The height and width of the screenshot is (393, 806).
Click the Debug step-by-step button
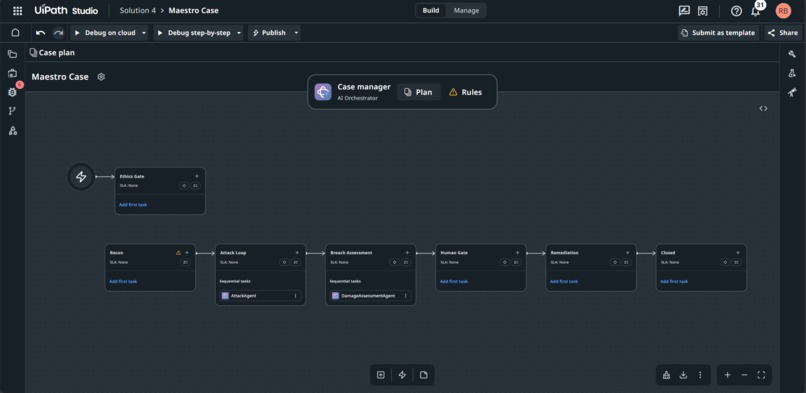(194, 33)
